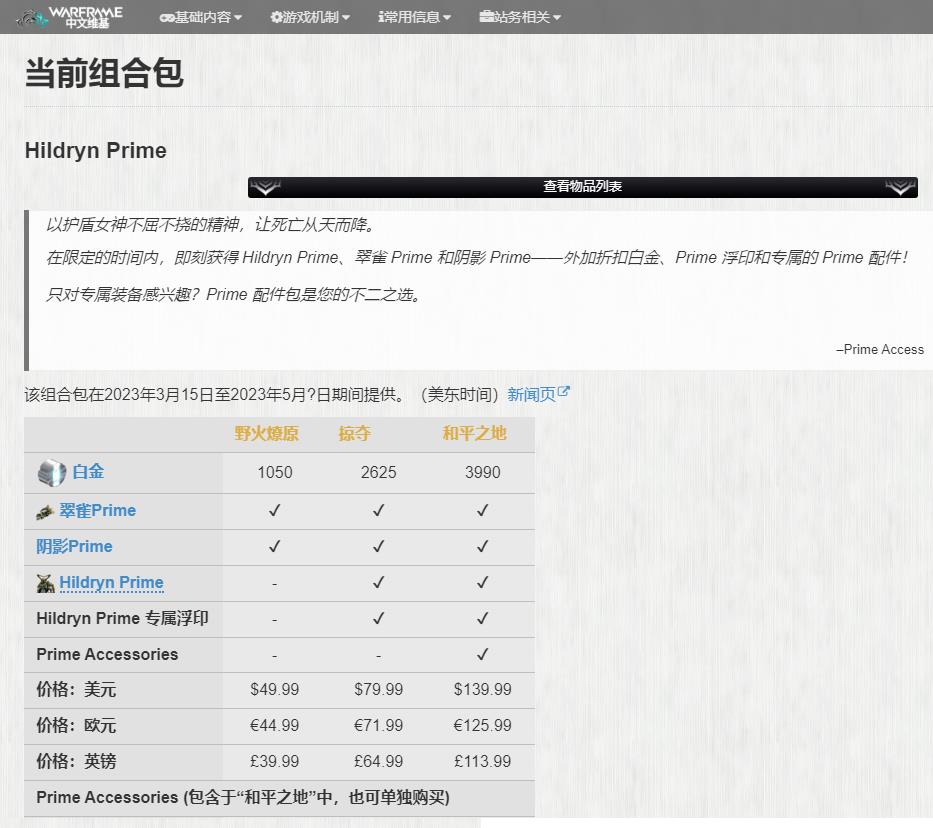Open the Warframe 中文维基 logo home link

tap(70, 17)
